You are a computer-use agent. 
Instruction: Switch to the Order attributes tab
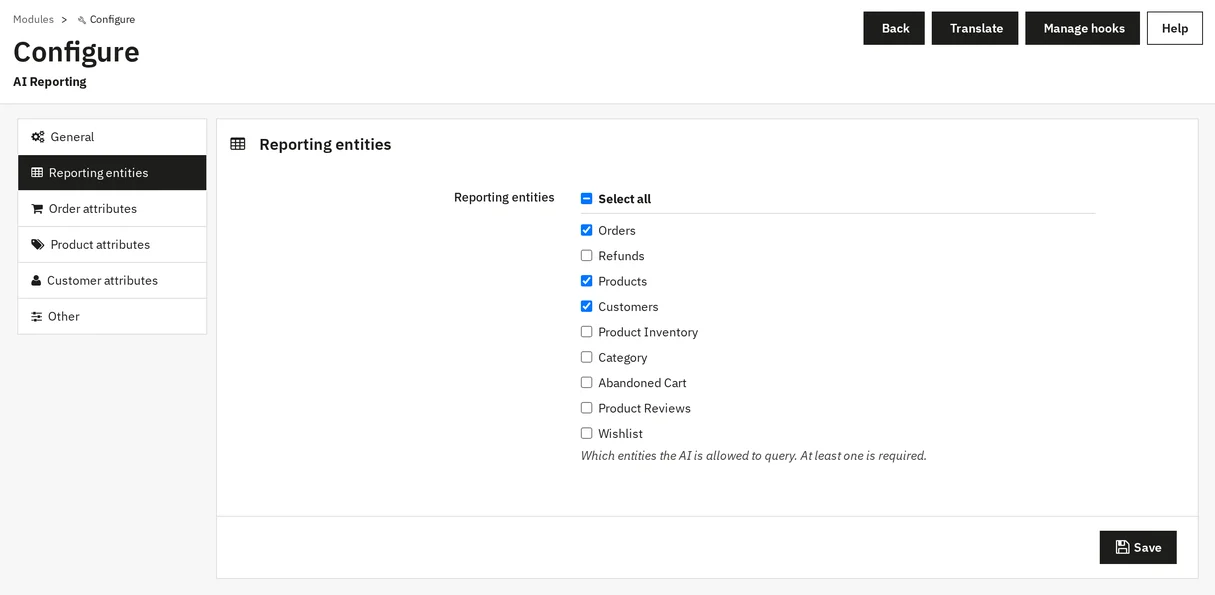click(x=112, y=209)
